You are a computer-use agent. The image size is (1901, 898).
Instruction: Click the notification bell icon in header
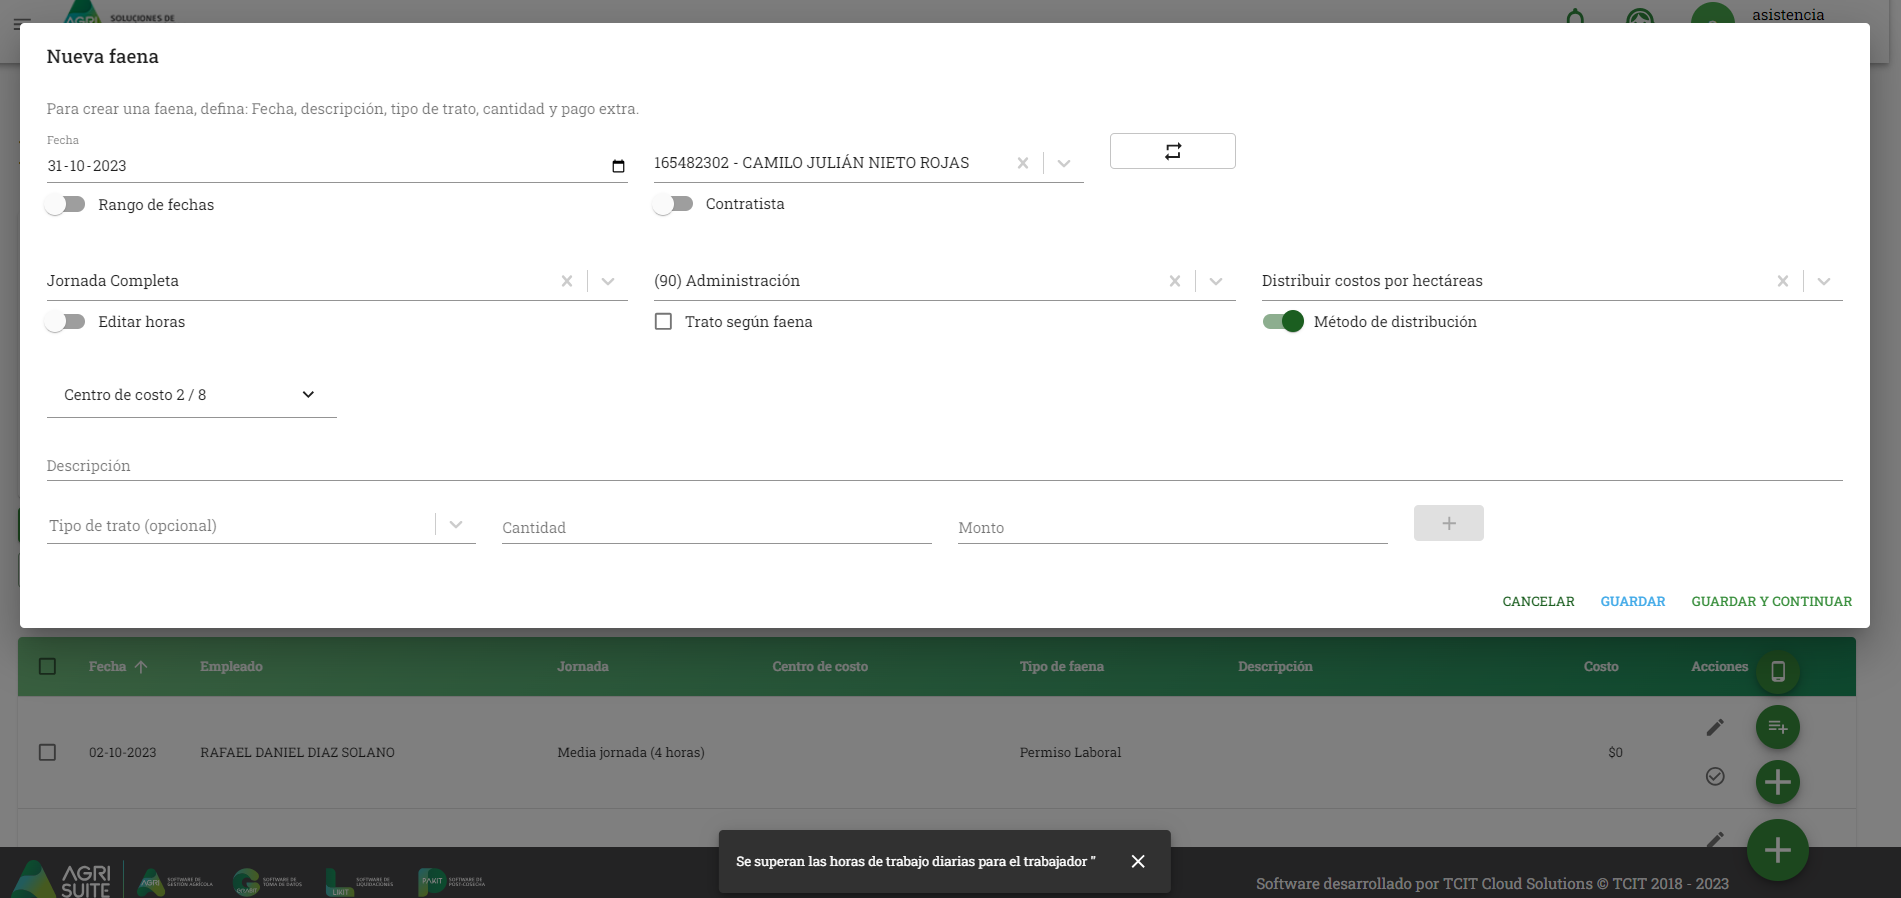1575,17
